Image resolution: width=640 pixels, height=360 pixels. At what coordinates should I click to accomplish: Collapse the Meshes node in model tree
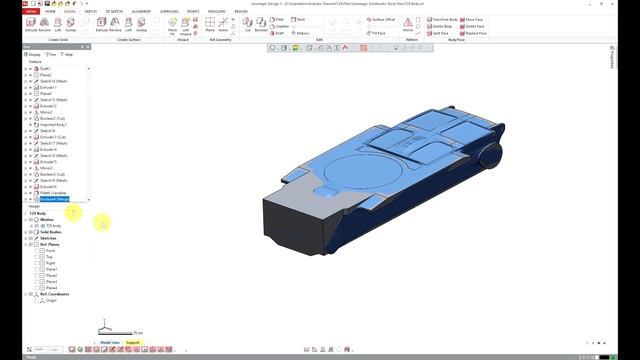[x=26, y=220]
